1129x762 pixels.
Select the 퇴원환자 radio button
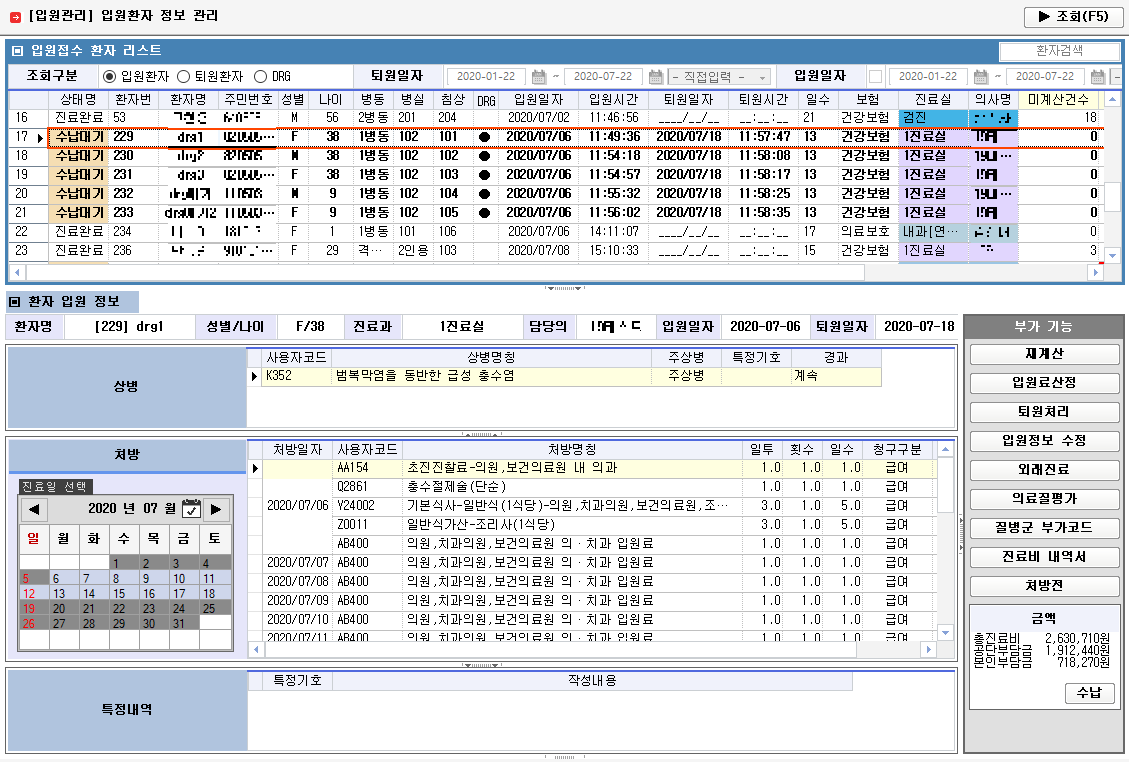(183, 77)
